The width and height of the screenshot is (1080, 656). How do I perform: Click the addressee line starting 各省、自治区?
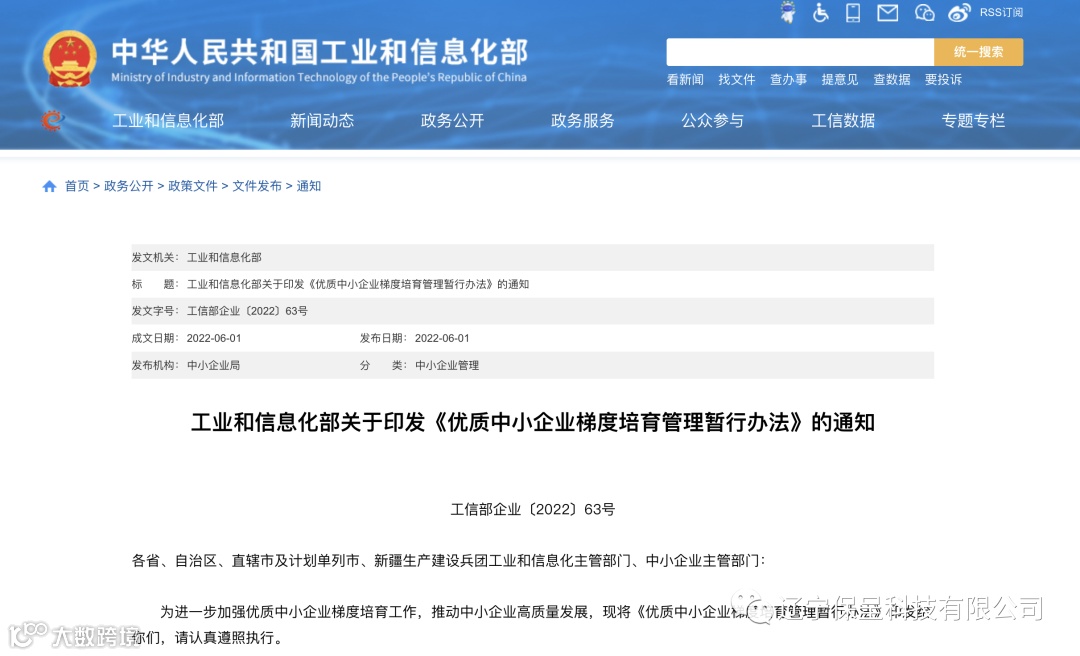(x=448, y=561)
